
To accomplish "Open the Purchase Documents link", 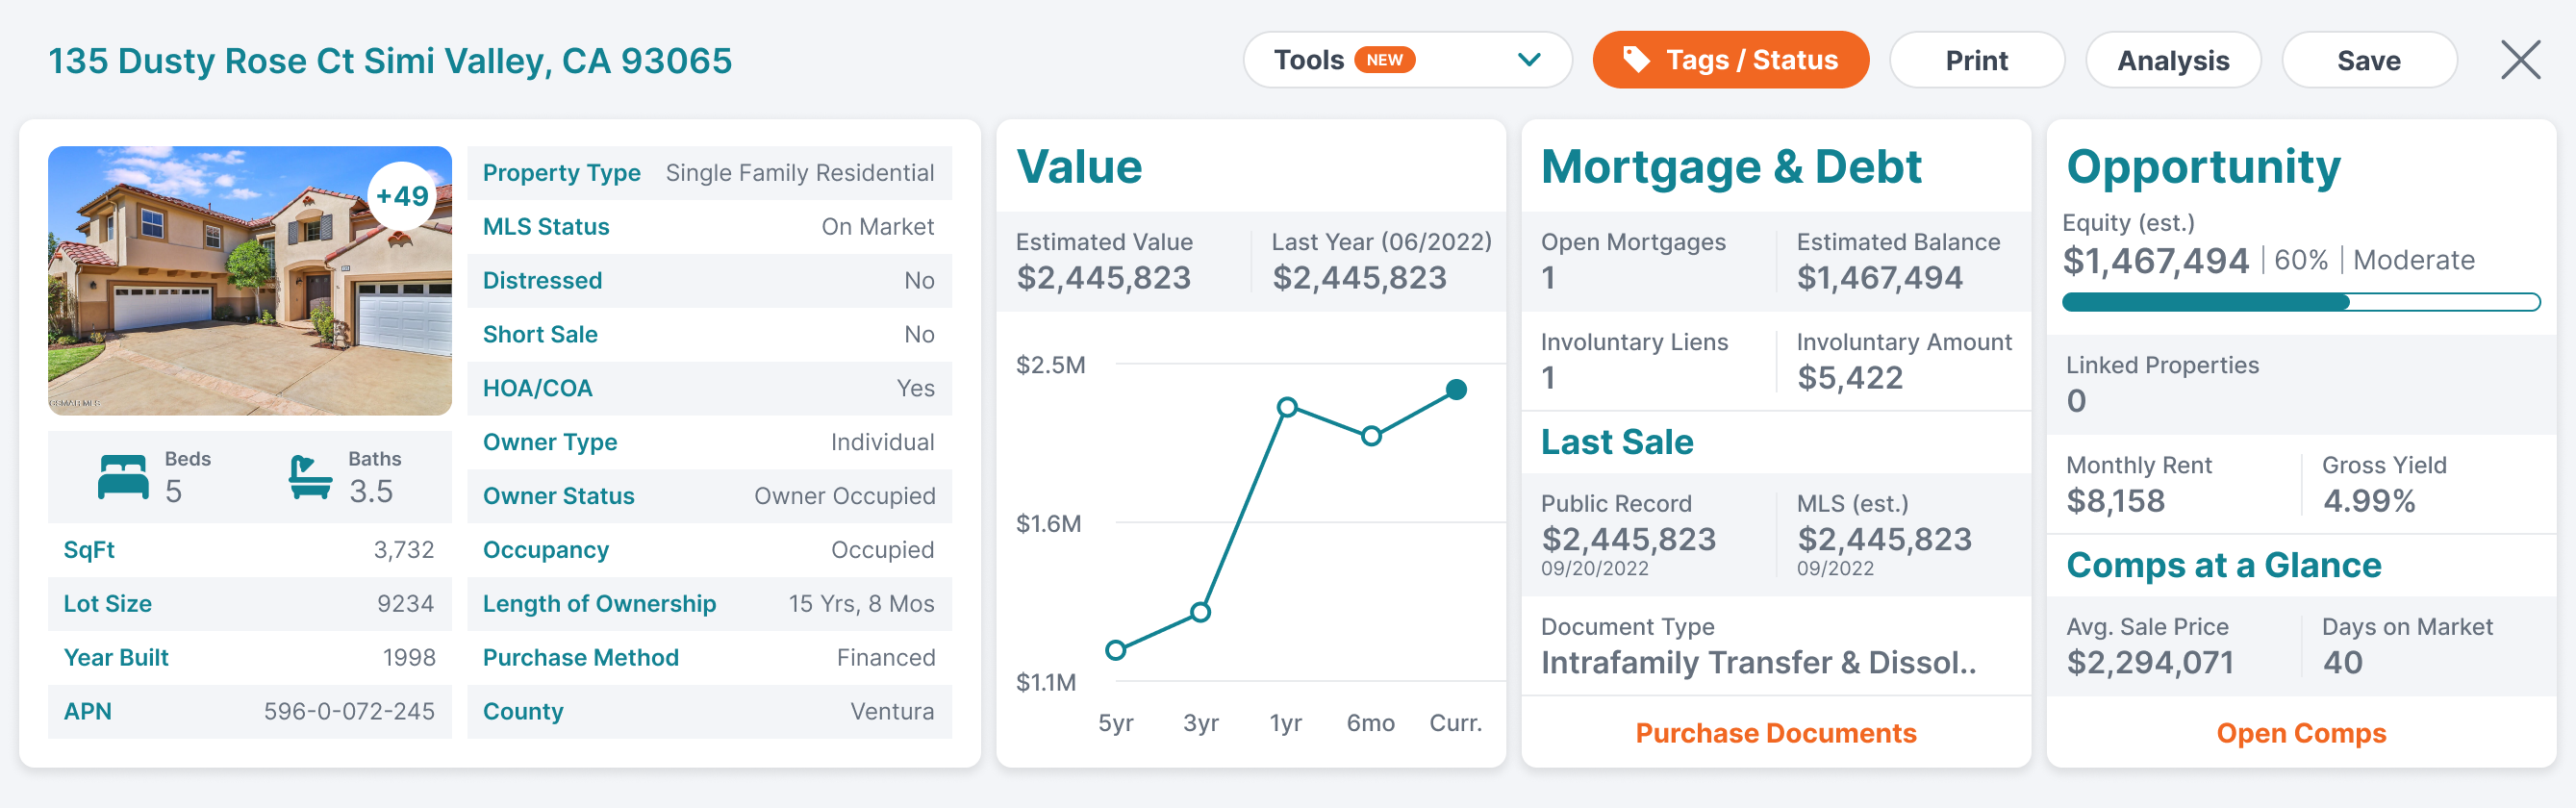I will 1776,733.
